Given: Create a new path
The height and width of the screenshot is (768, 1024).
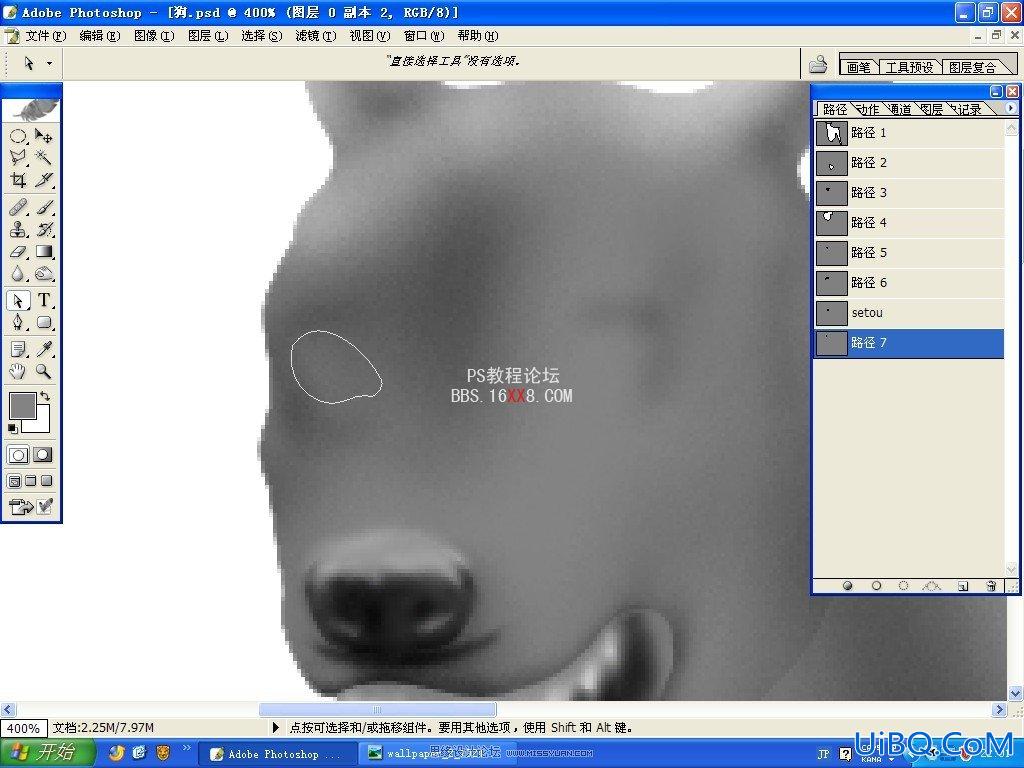Looking at the screenshot, I should click(963, 586).
